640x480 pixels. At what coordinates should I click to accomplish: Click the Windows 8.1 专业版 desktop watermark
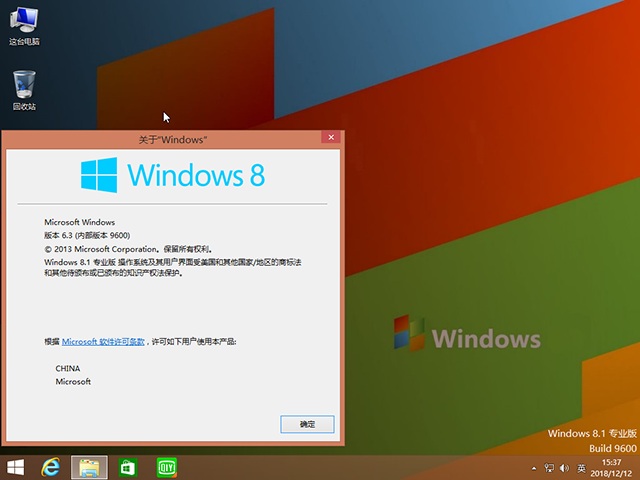pyautogui.click(x=592, y=433)
